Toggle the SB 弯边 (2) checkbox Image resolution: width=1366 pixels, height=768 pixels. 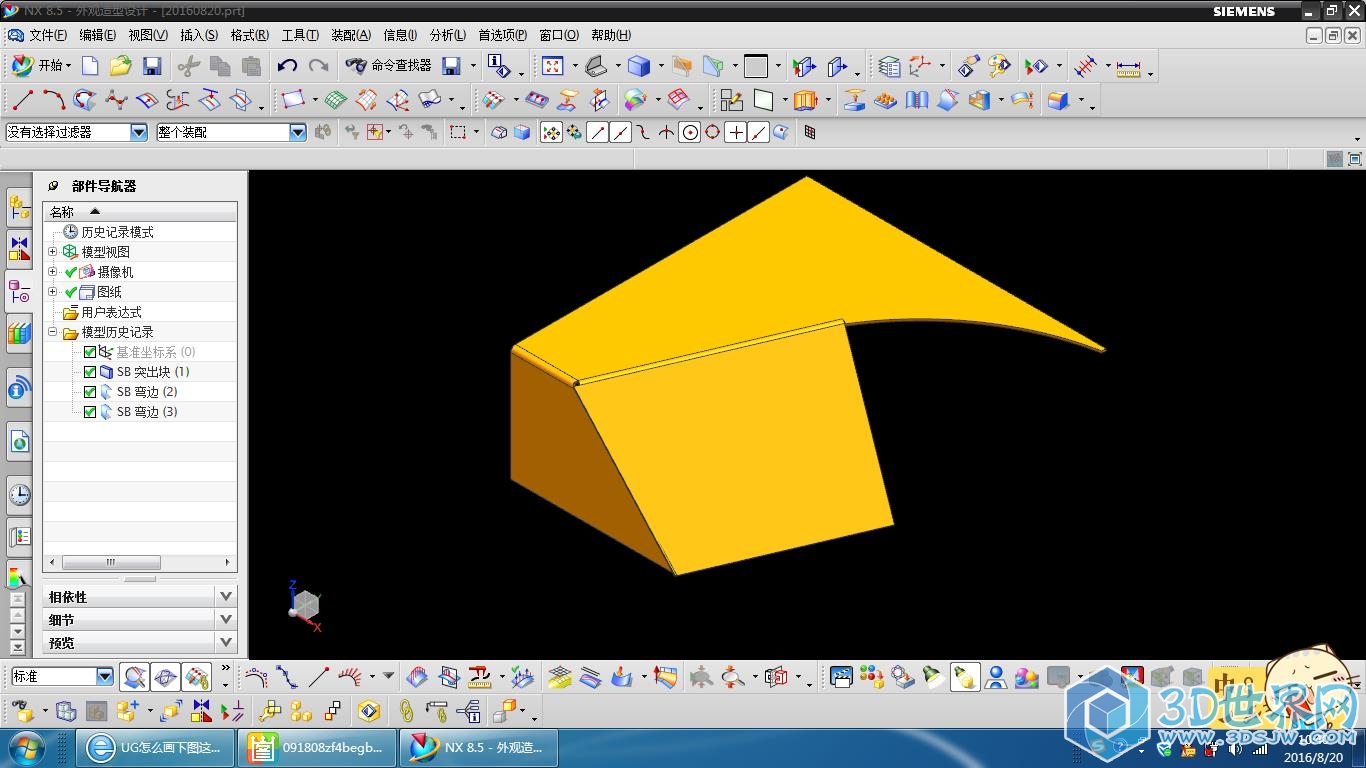coord(90,392)
